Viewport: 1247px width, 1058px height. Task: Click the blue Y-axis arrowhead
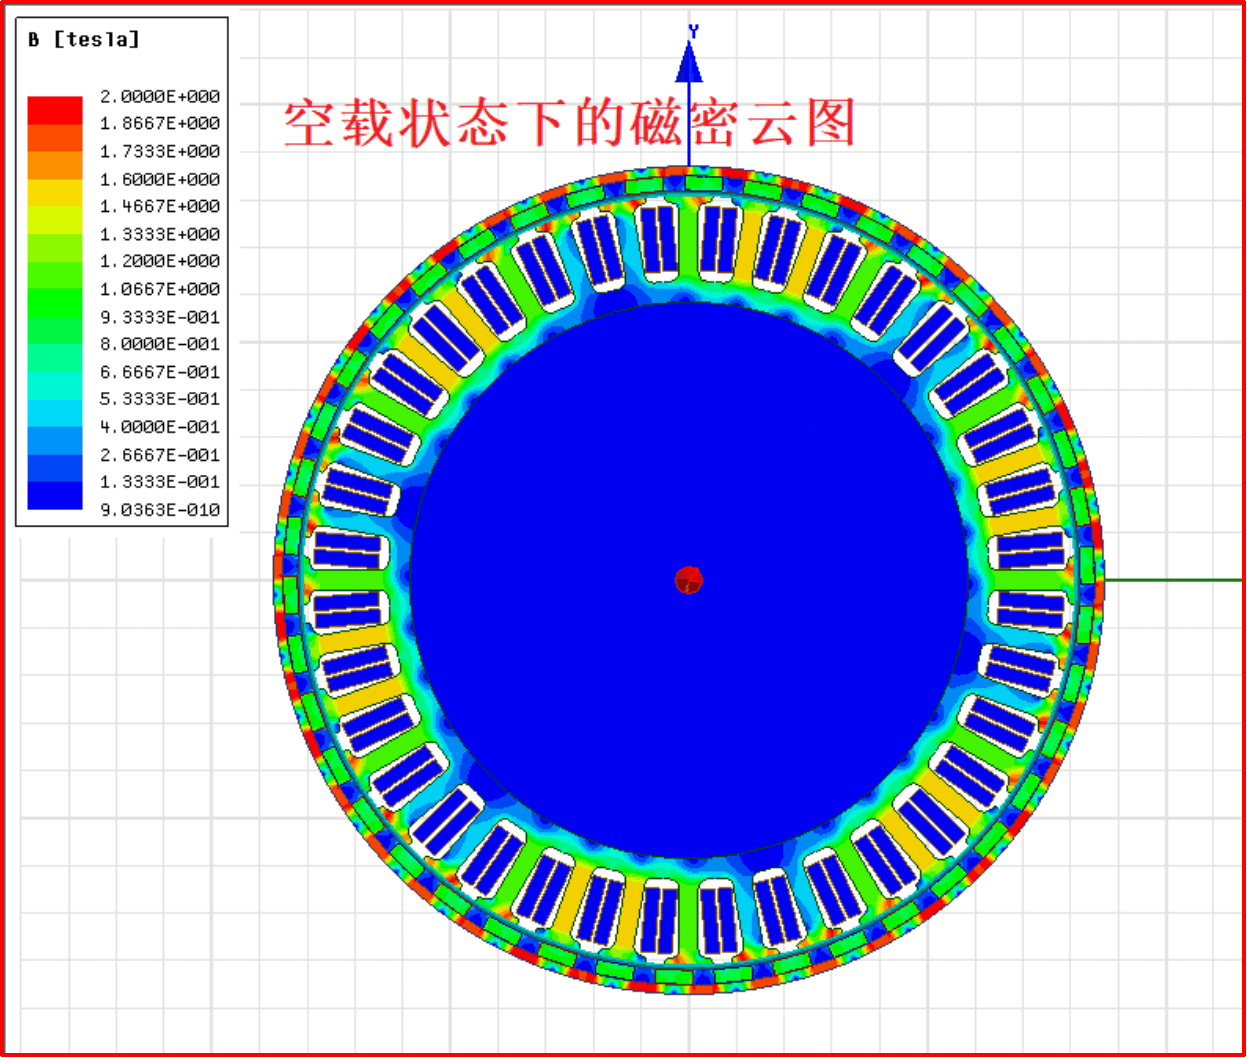(x=689, y=63)
